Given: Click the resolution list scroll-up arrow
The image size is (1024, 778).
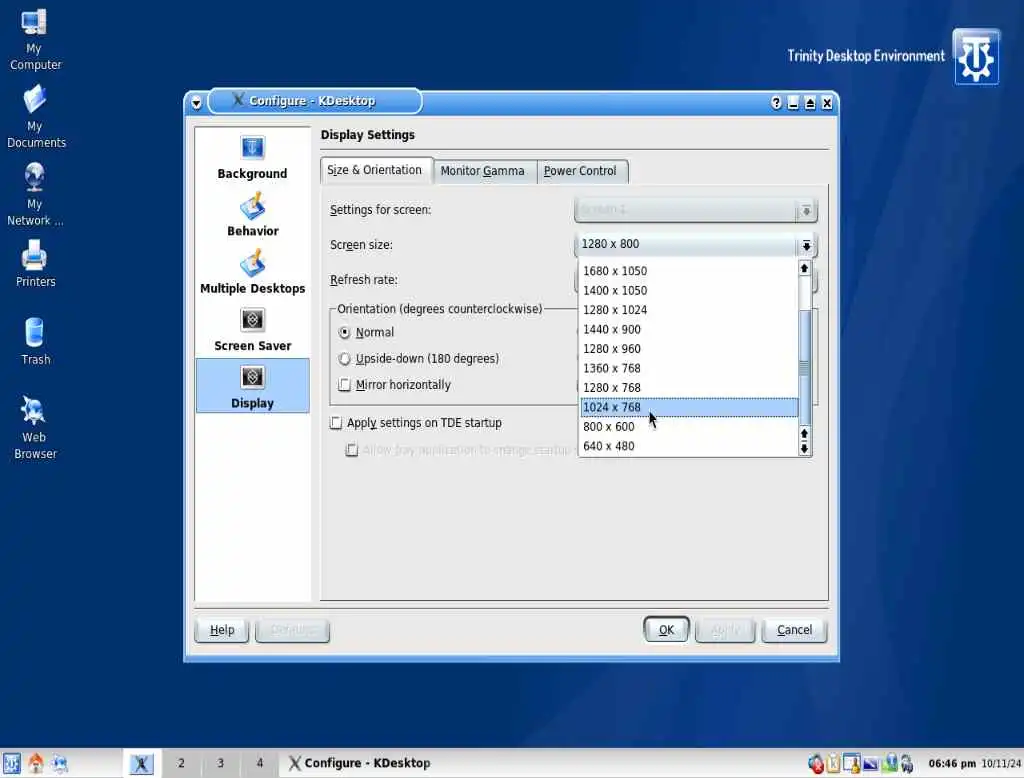Looking at the screenshot, I should point(804,268).
